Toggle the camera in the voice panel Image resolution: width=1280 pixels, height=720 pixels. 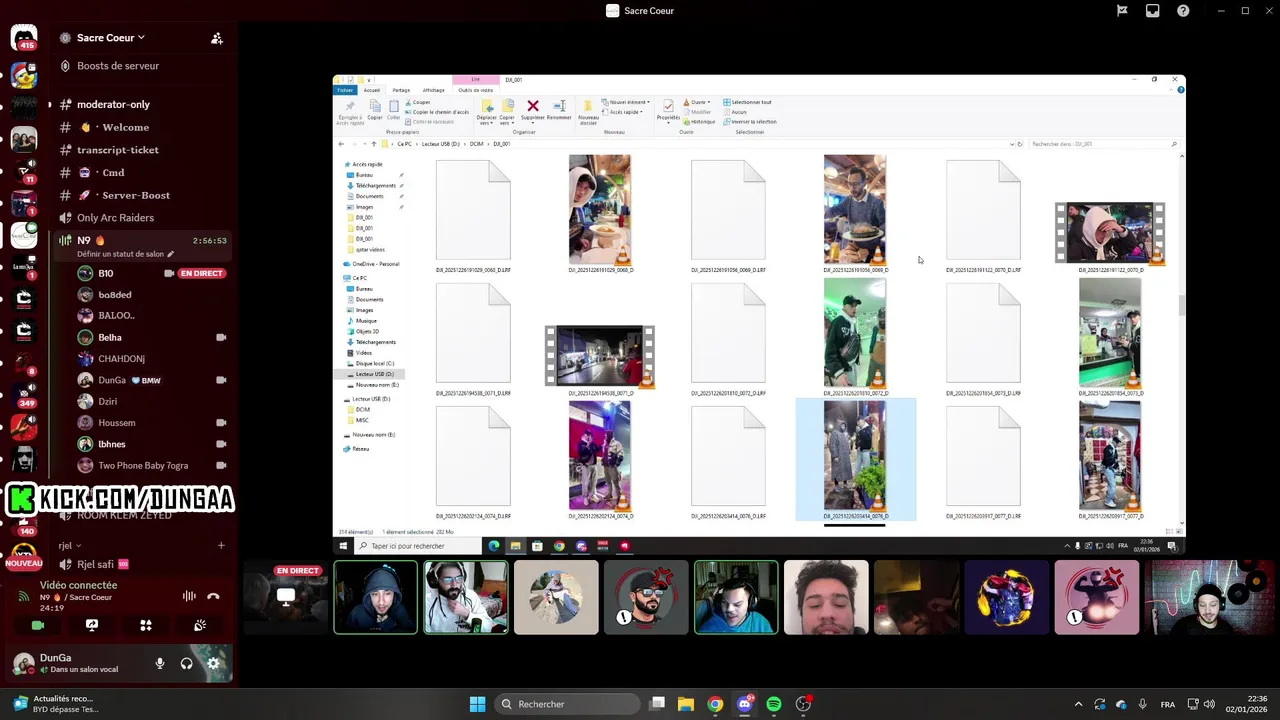[38, 625]
